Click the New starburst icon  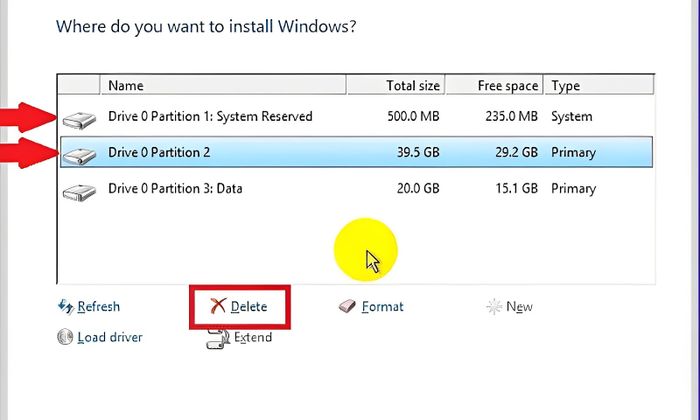pos(494,307)
